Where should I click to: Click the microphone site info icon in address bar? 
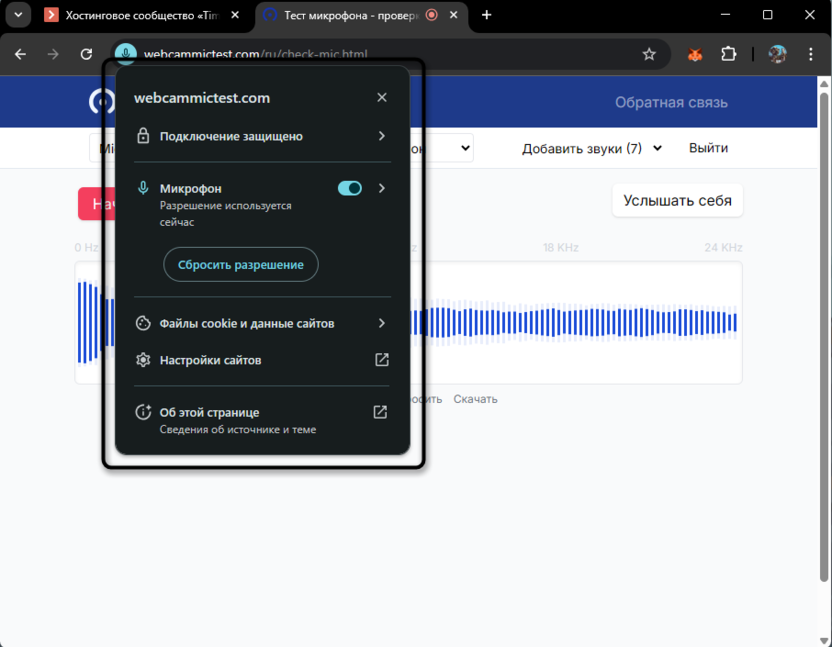point(126,53)
